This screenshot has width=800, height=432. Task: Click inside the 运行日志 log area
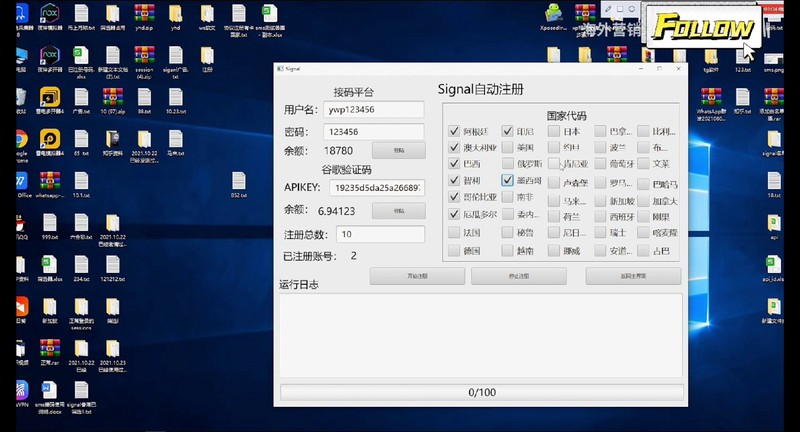click(x=481, y=335)
